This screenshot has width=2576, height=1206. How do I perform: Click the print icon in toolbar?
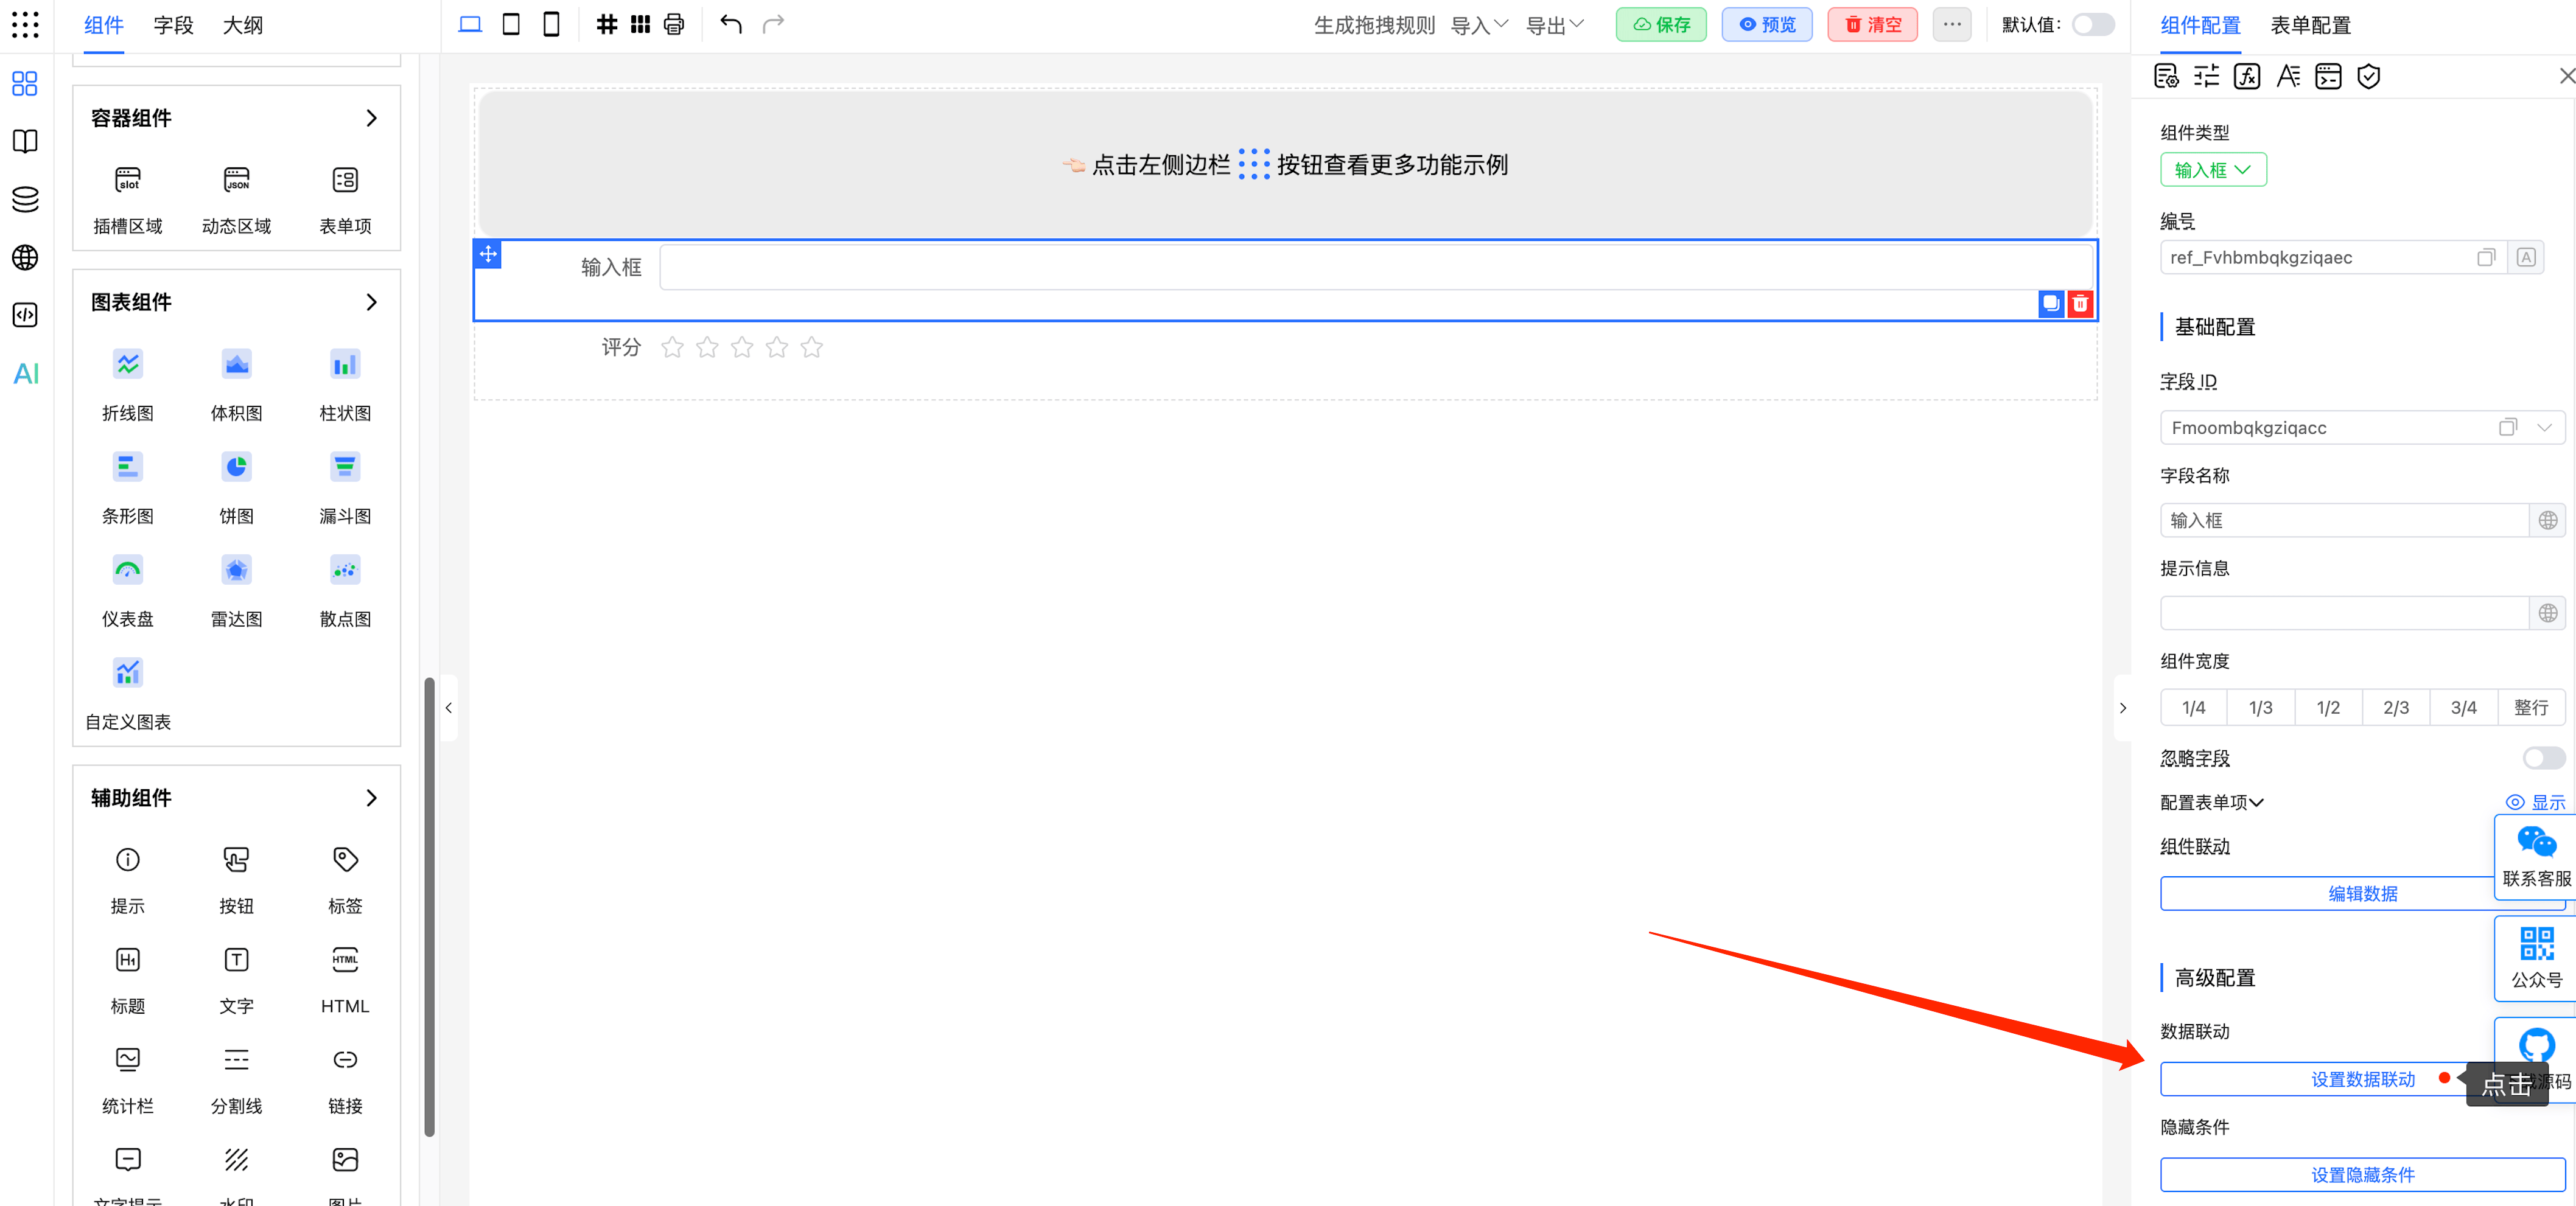674,24
